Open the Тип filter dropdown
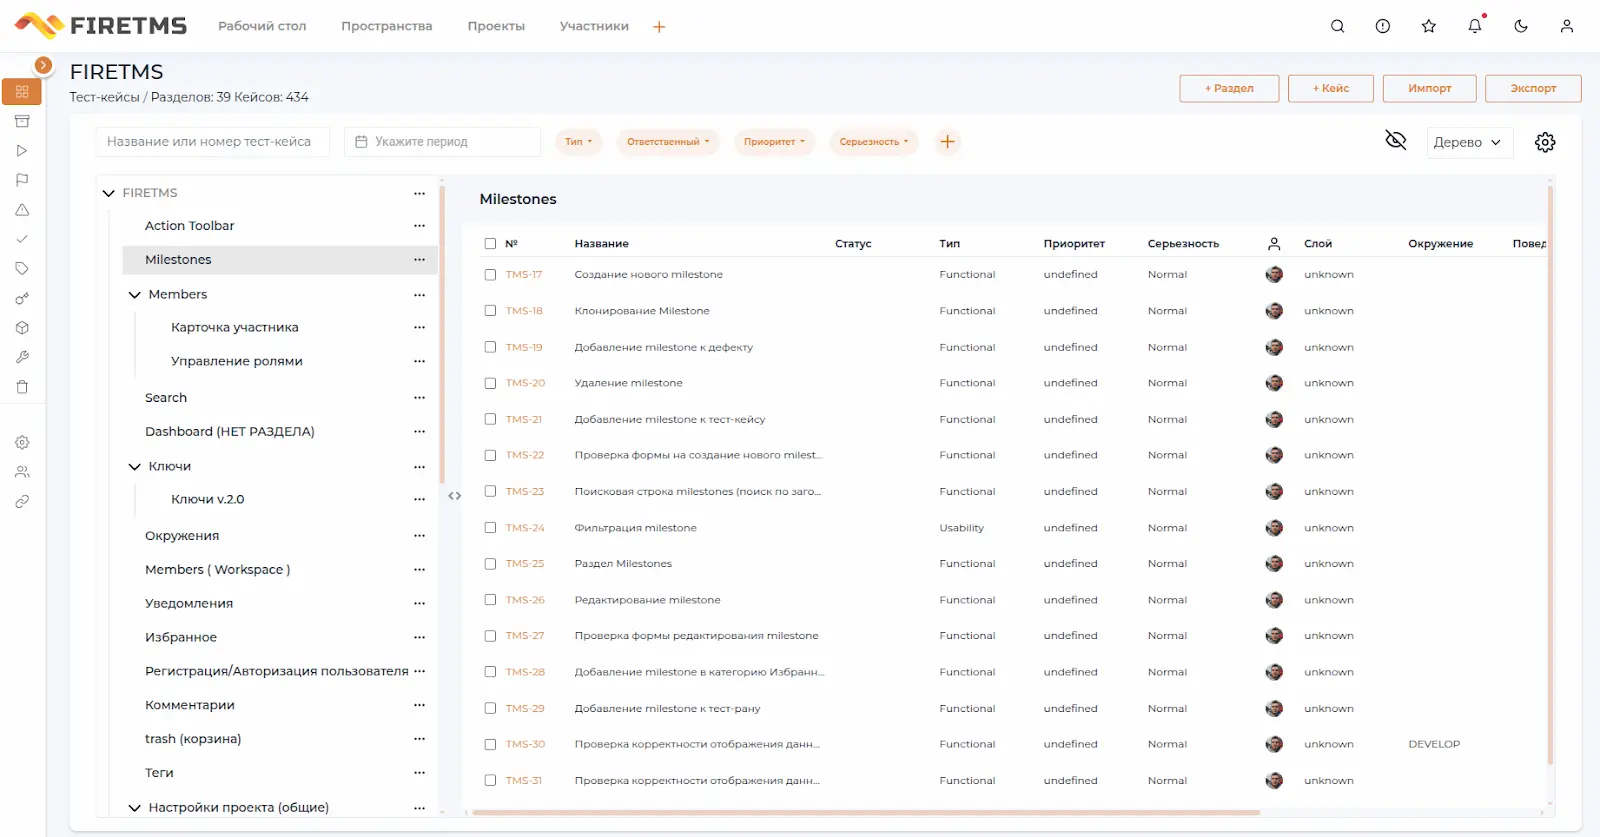1600x837 pixels. (x=579, y=142)
